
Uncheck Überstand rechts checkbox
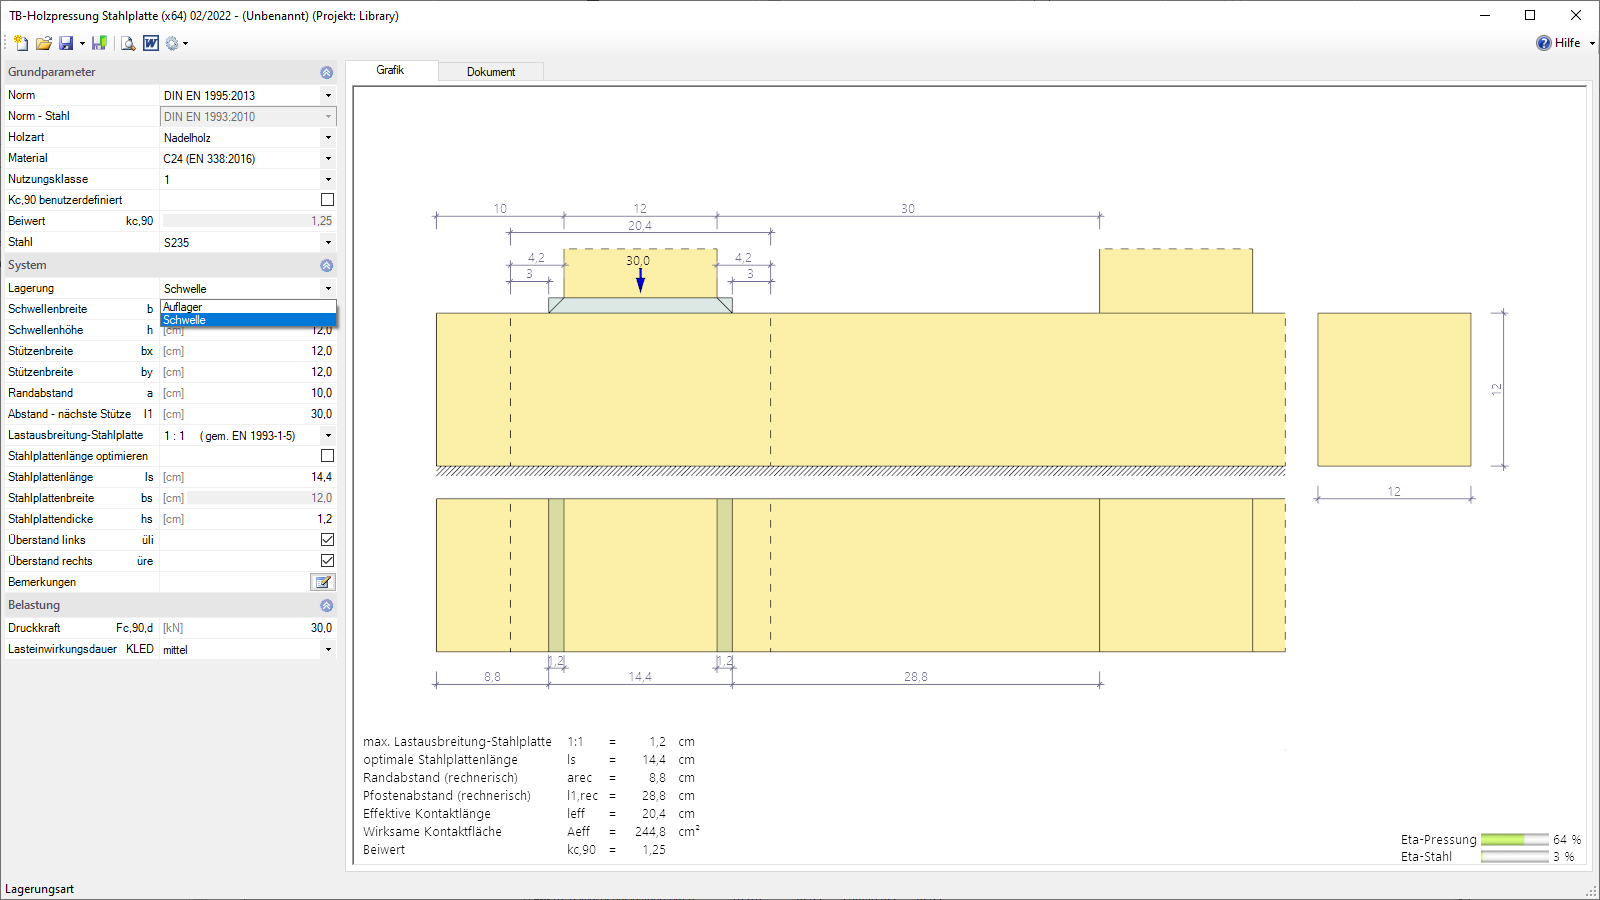click(327, 561)
